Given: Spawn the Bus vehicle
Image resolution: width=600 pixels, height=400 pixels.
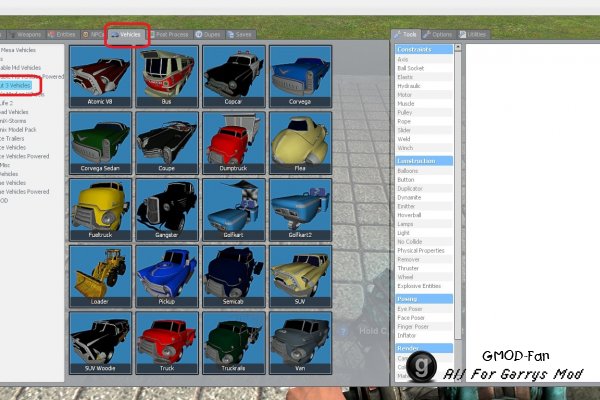Looking at the screenshot, I should (167, 77).
